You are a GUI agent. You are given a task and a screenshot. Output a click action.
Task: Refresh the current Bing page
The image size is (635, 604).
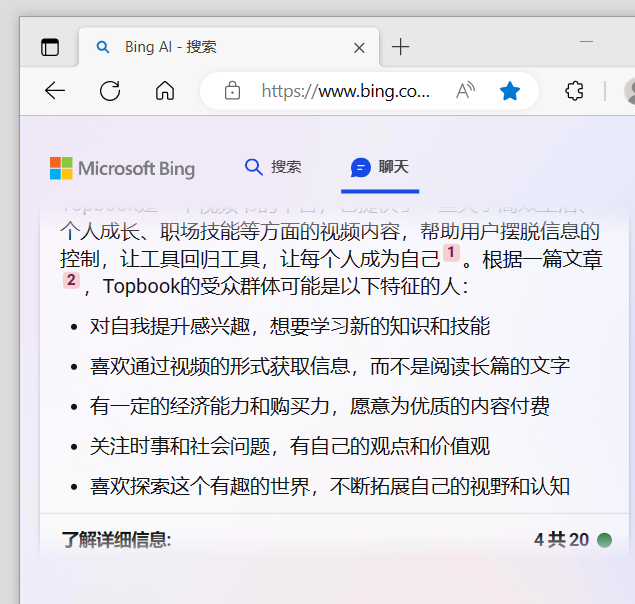tap(110, 91)
